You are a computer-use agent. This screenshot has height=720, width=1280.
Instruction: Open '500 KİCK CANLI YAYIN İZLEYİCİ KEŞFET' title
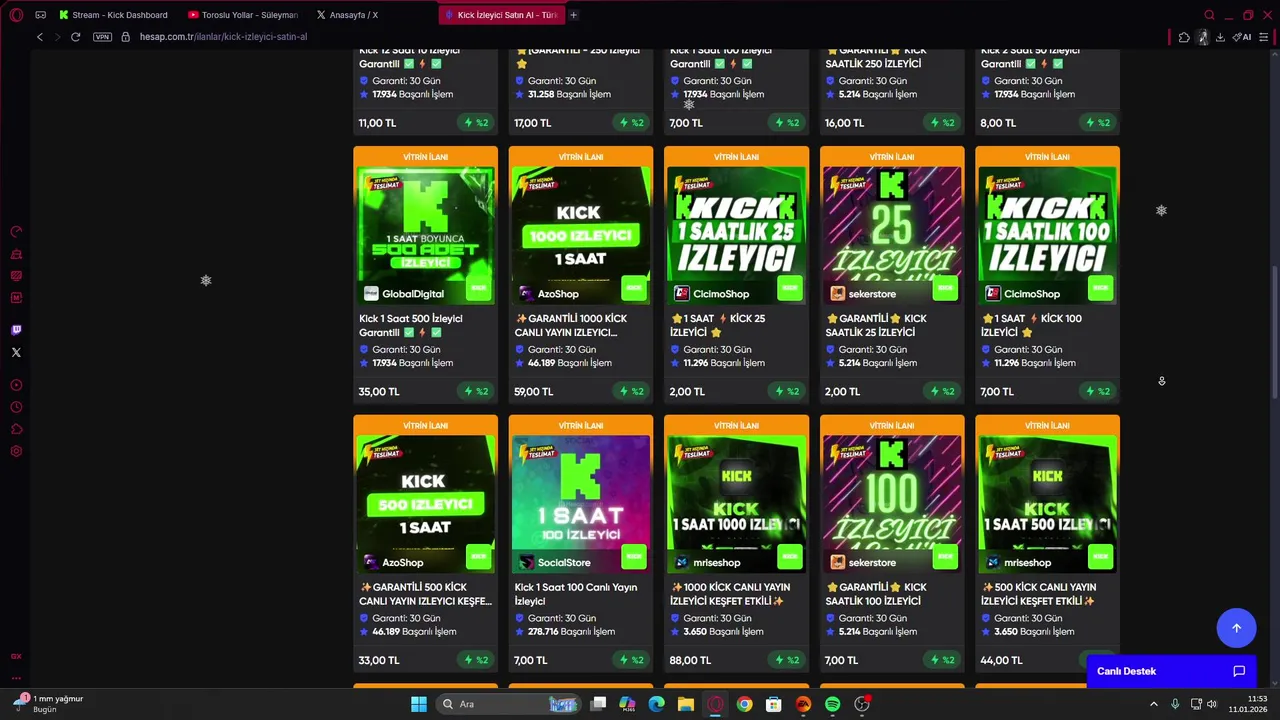[1039, 594]
